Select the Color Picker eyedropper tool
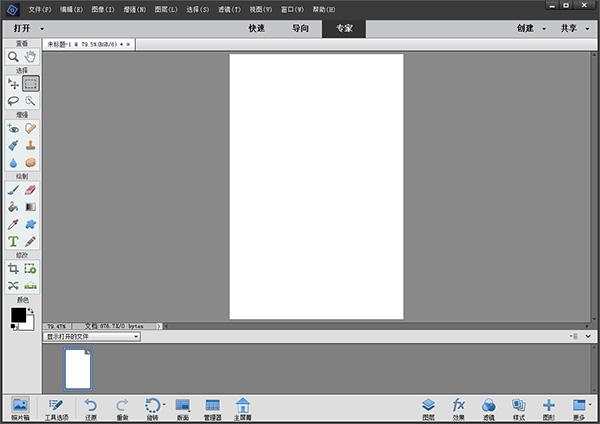The image size is (600, 424). pyautogui.click(x=13, y=224)
